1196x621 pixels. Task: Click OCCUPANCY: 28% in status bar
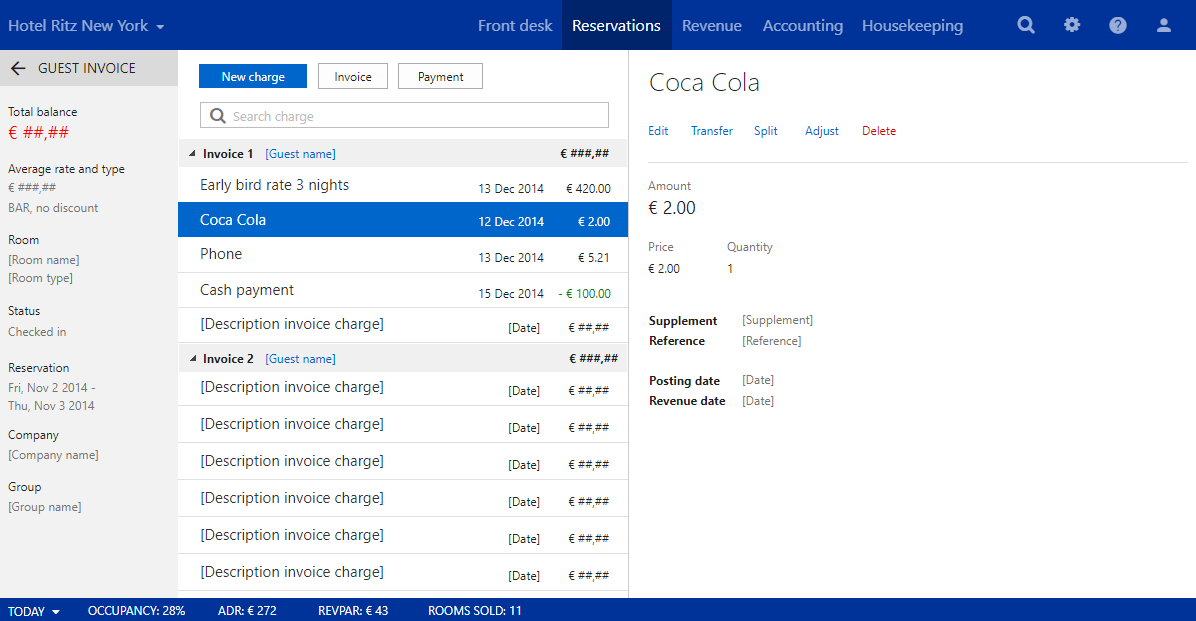(137, 611)
